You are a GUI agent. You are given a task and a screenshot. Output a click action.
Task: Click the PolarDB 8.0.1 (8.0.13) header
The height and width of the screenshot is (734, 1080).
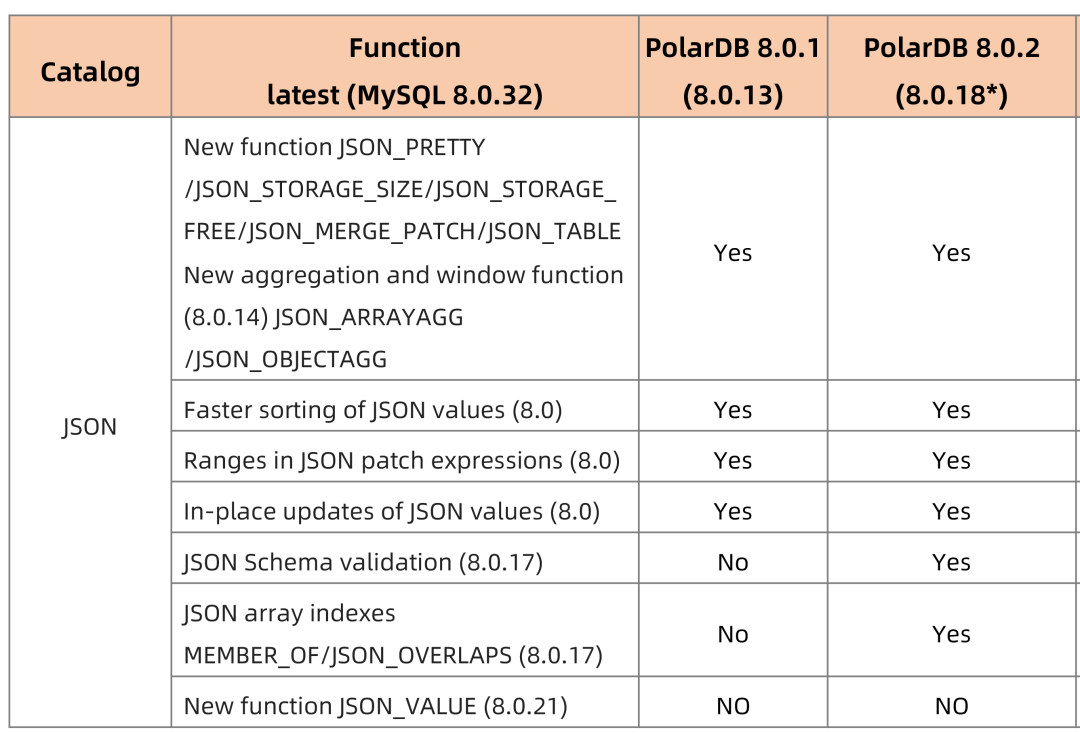click(x=733, y=72)
